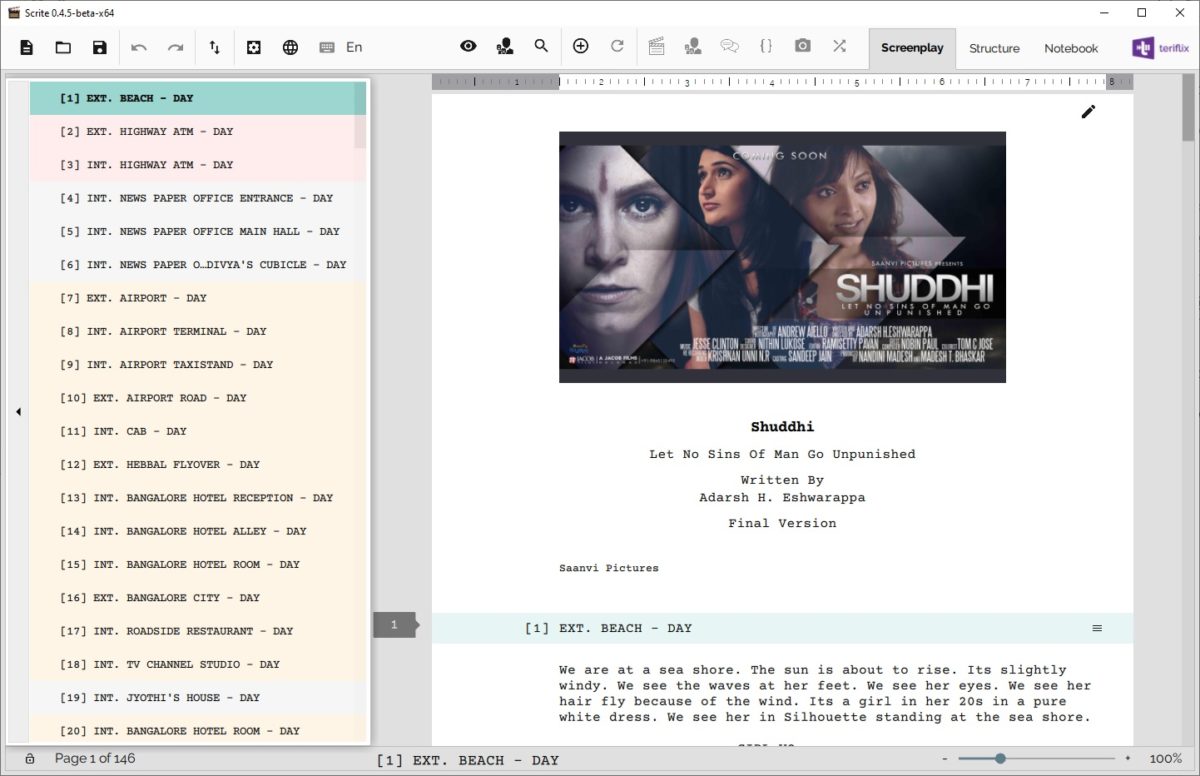1200x776 pixels.
Task: Click the refresh/reload icon
Action: pyautogui.click(x=617, y=47)
